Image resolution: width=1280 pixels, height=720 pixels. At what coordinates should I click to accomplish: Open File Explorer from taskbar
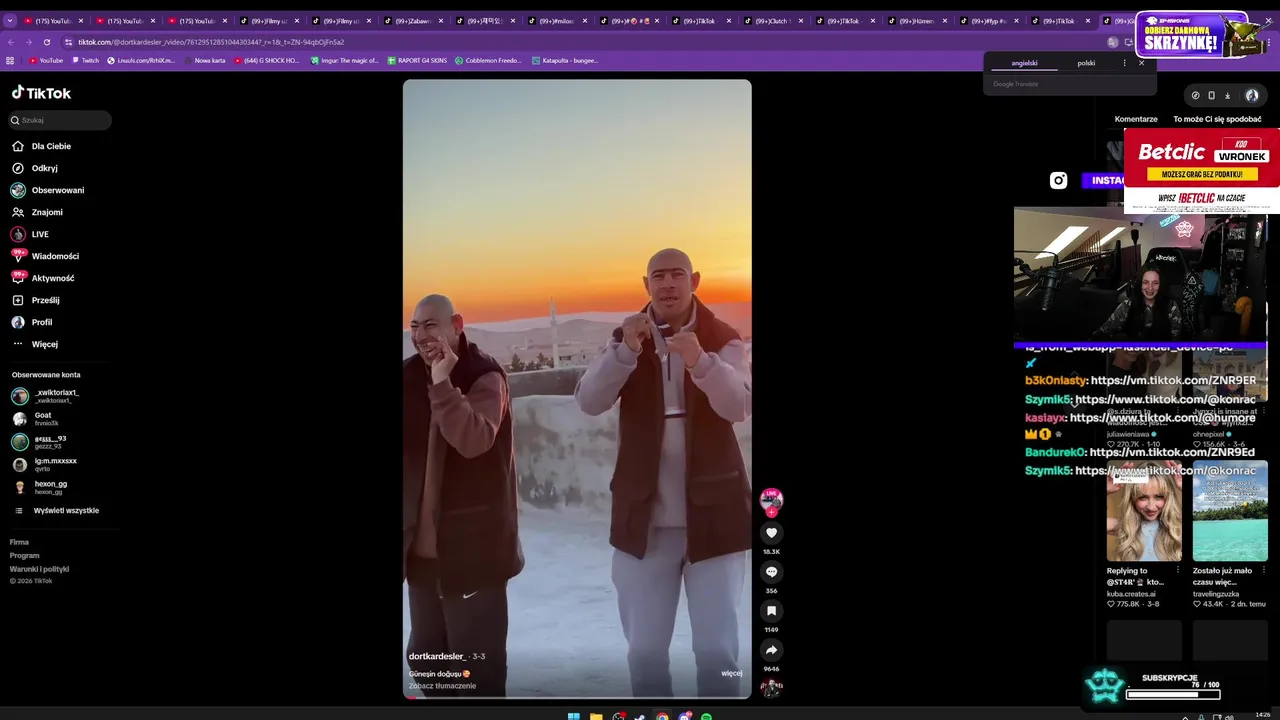pyautogui.click(x=596, y=716)
